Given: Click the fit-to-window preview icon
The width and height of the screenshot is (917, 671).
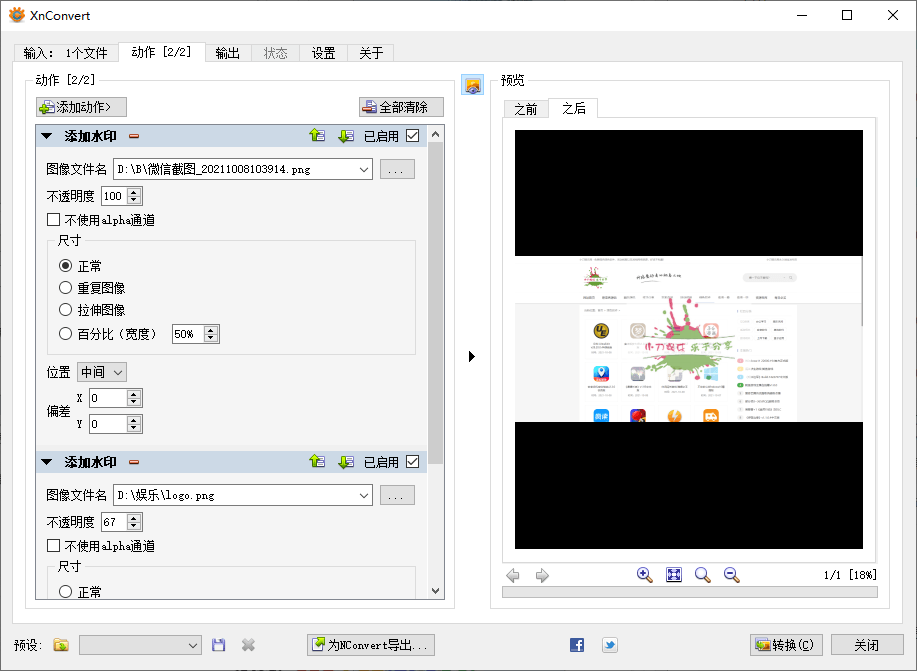Looking at the screenshot, I should coord(674,575).
